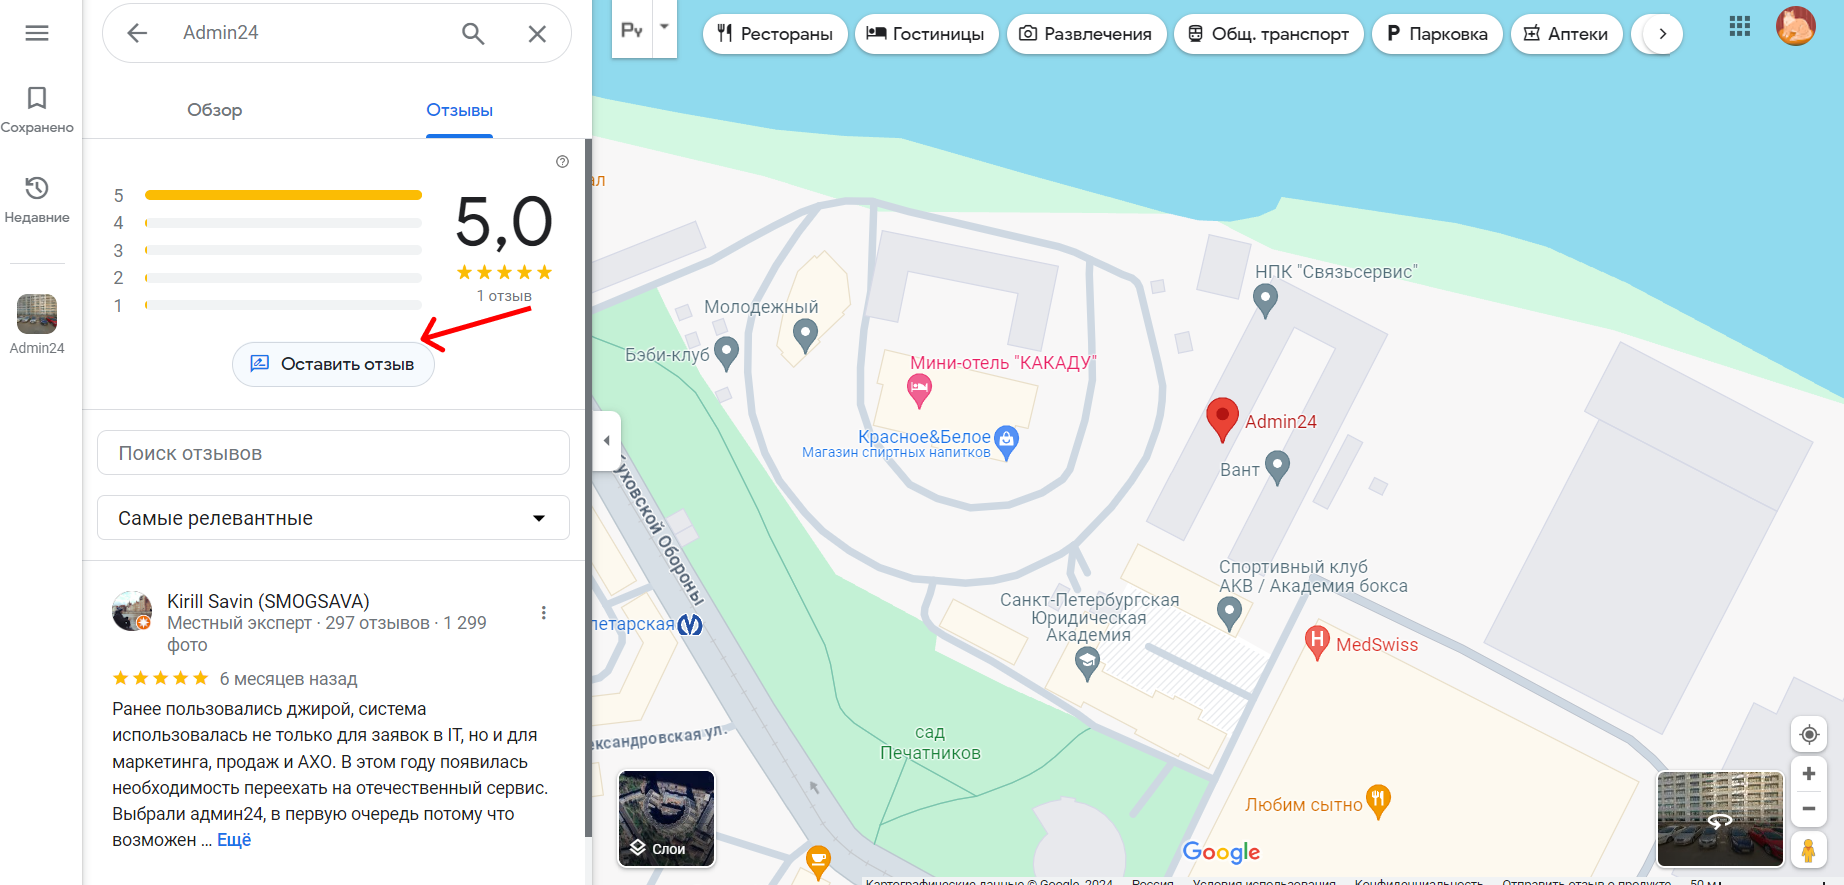Click the Молодежный map marker

click(x=805, y=336)
